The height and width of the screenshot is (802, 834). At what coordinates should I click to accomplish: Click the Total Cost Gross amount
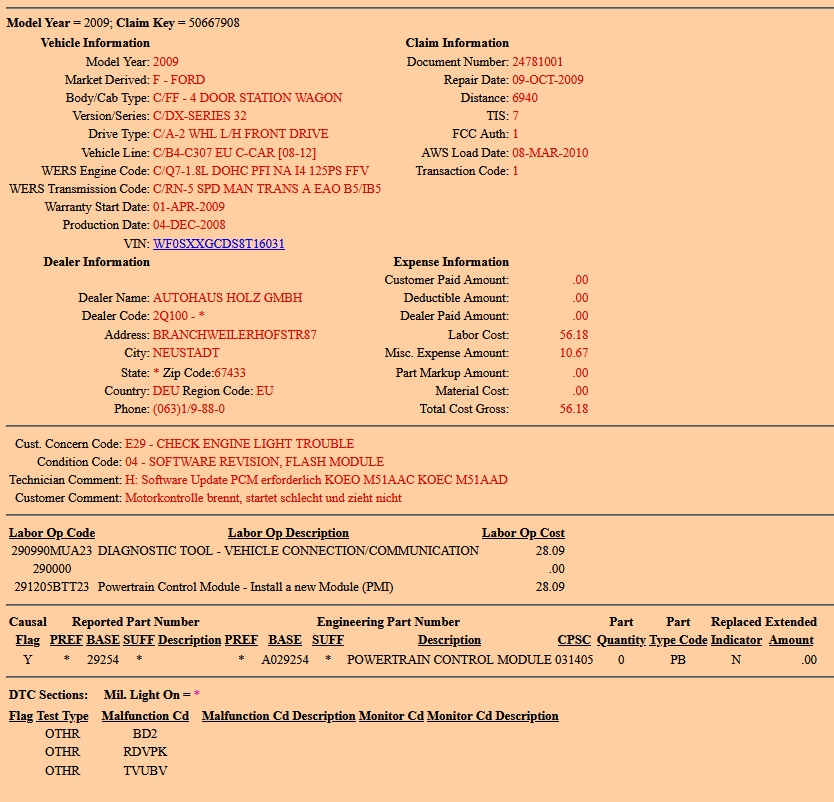[x=574, y=409]
